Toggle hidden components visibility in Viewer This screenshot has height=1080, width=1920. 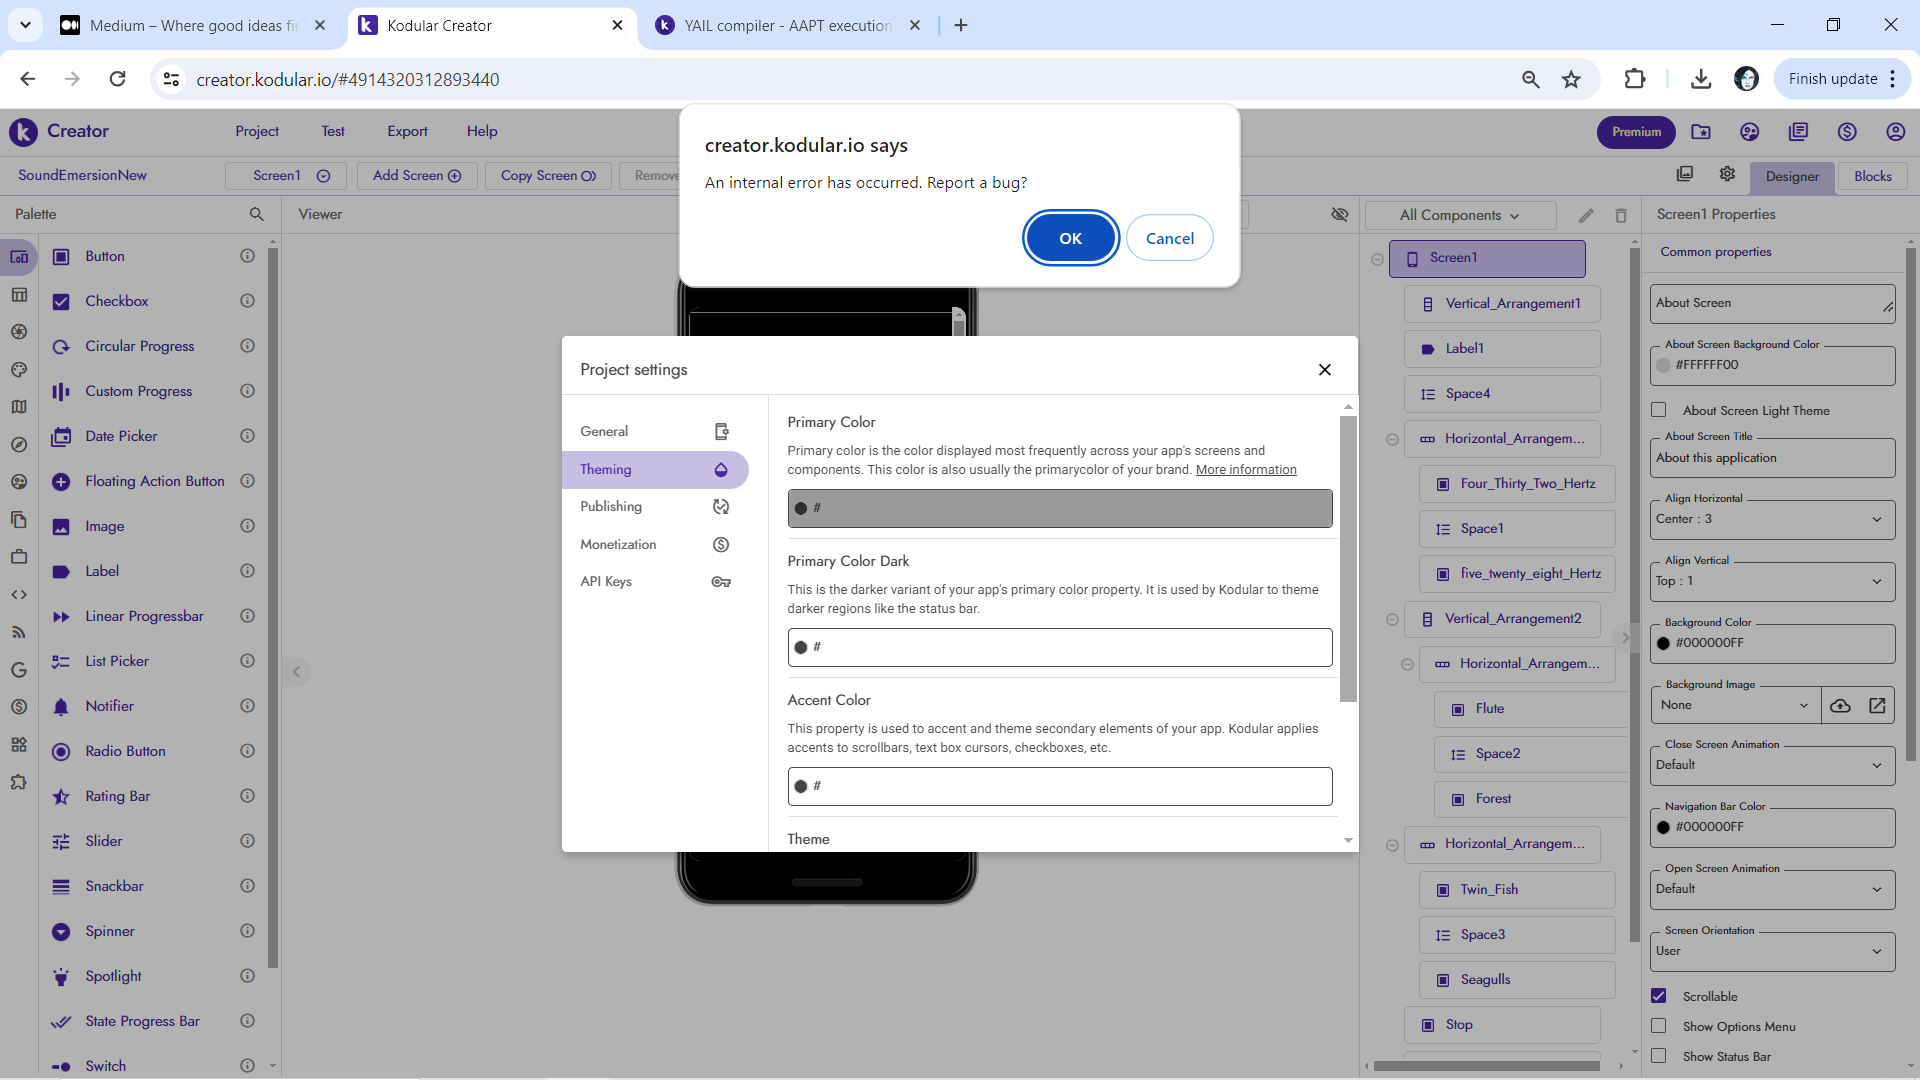(x=1340, y=214)
